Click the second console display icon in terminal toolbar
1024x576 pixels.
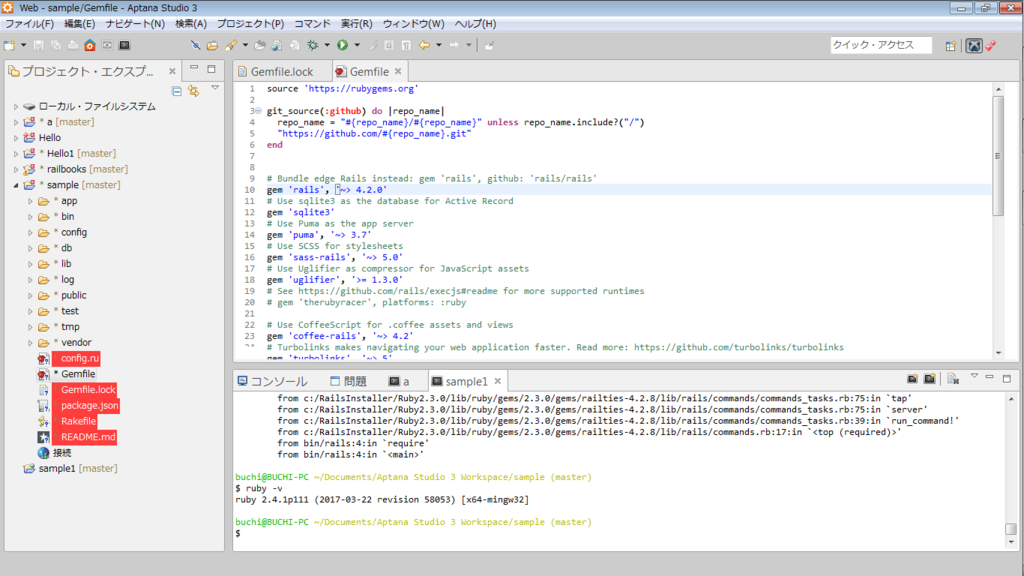click(x=929, y=379)
